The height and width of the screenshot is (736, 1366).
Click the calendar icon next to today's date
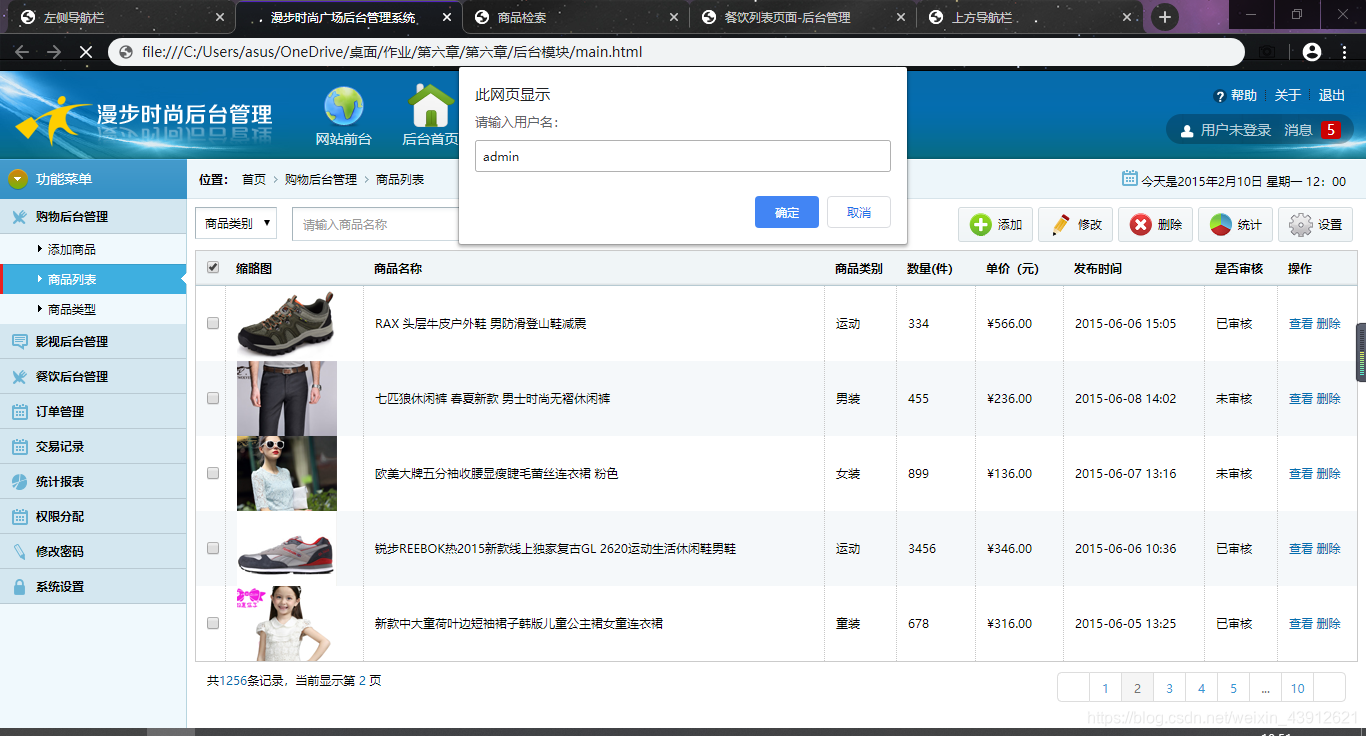1130,179
